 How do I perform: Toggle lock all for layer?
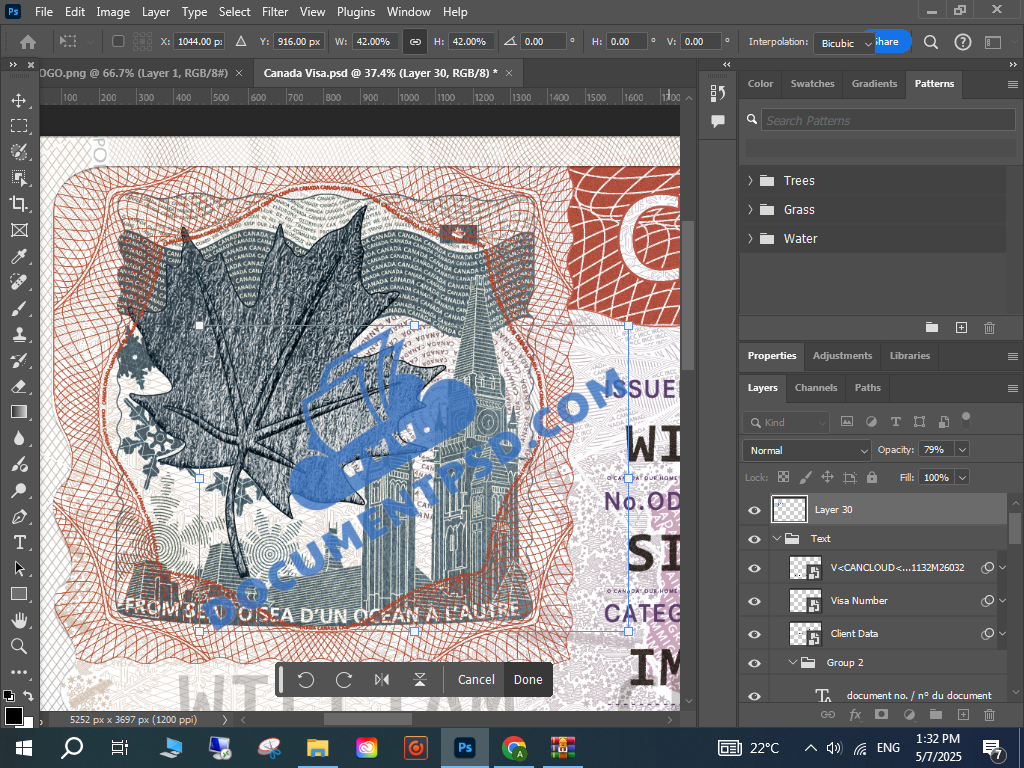coord(872,477)
